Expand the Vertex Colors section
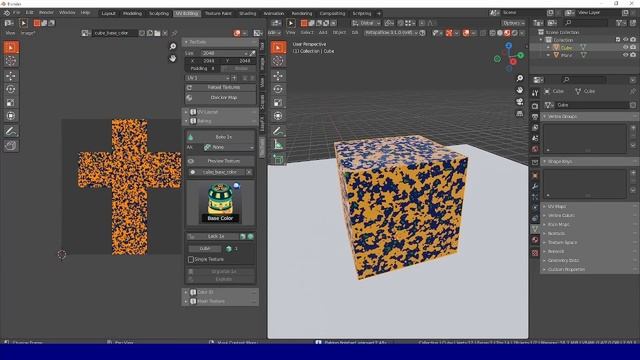The height and width of the screenshot is (360, 640). pos(589,216)
